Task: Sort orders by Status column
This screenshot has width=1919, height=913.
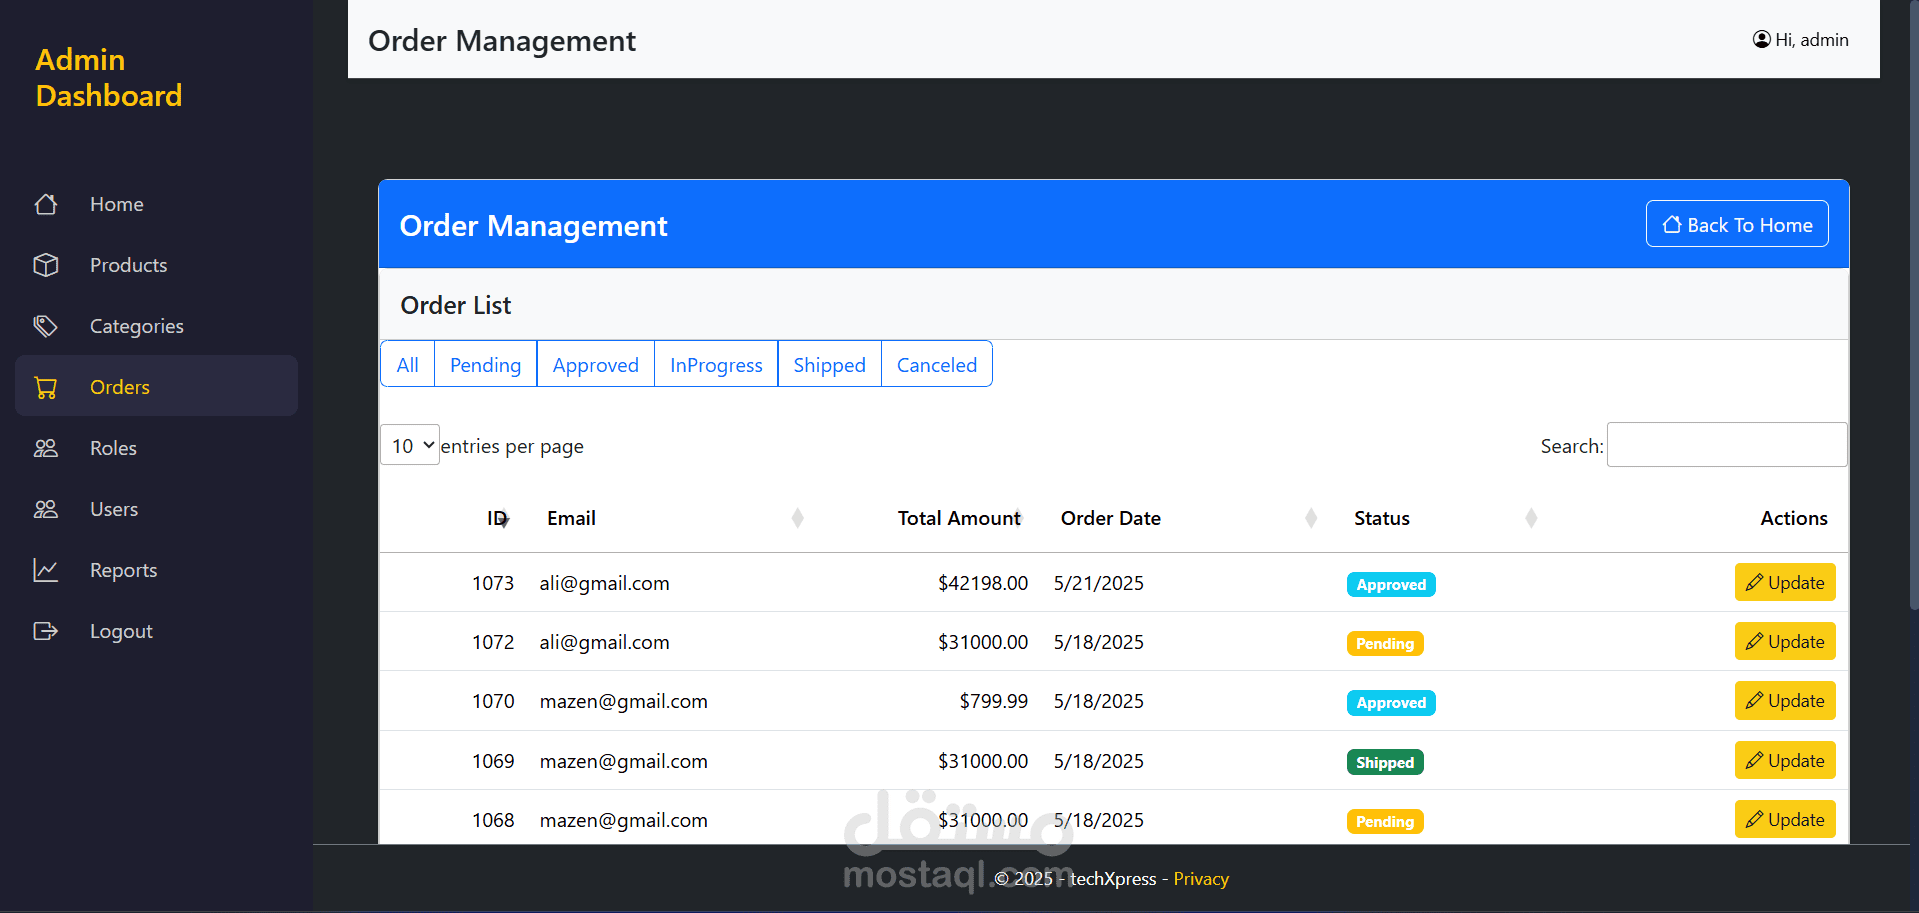Action: (x=1530, y=518)
